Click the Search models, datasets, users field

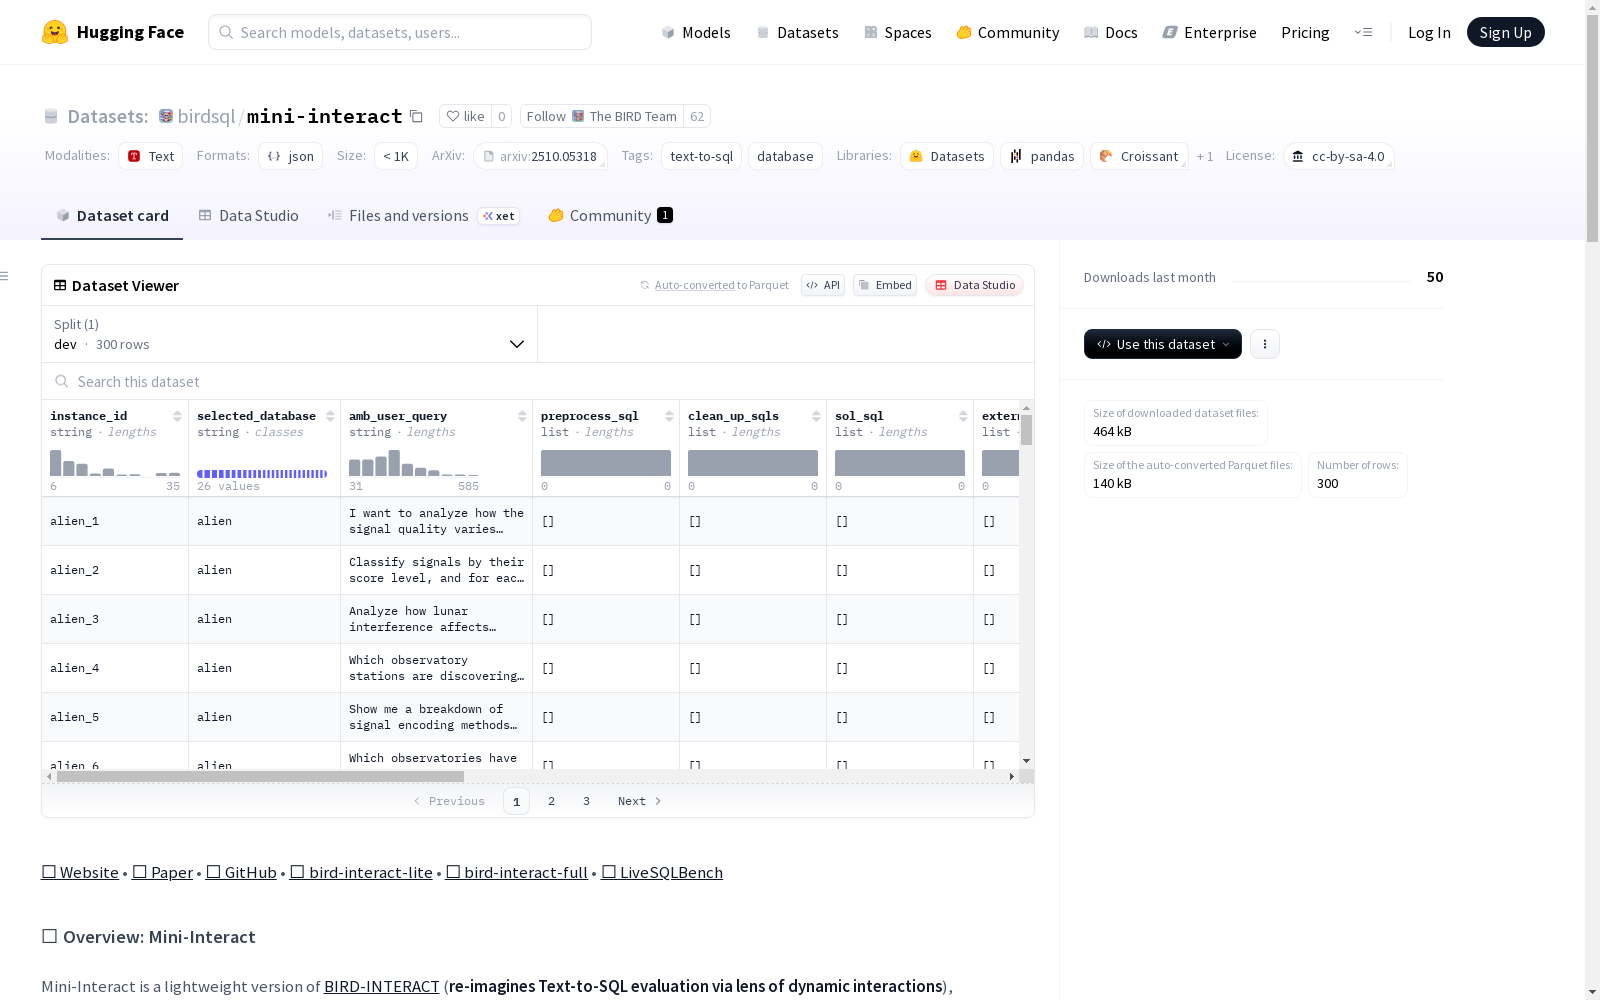400,32
